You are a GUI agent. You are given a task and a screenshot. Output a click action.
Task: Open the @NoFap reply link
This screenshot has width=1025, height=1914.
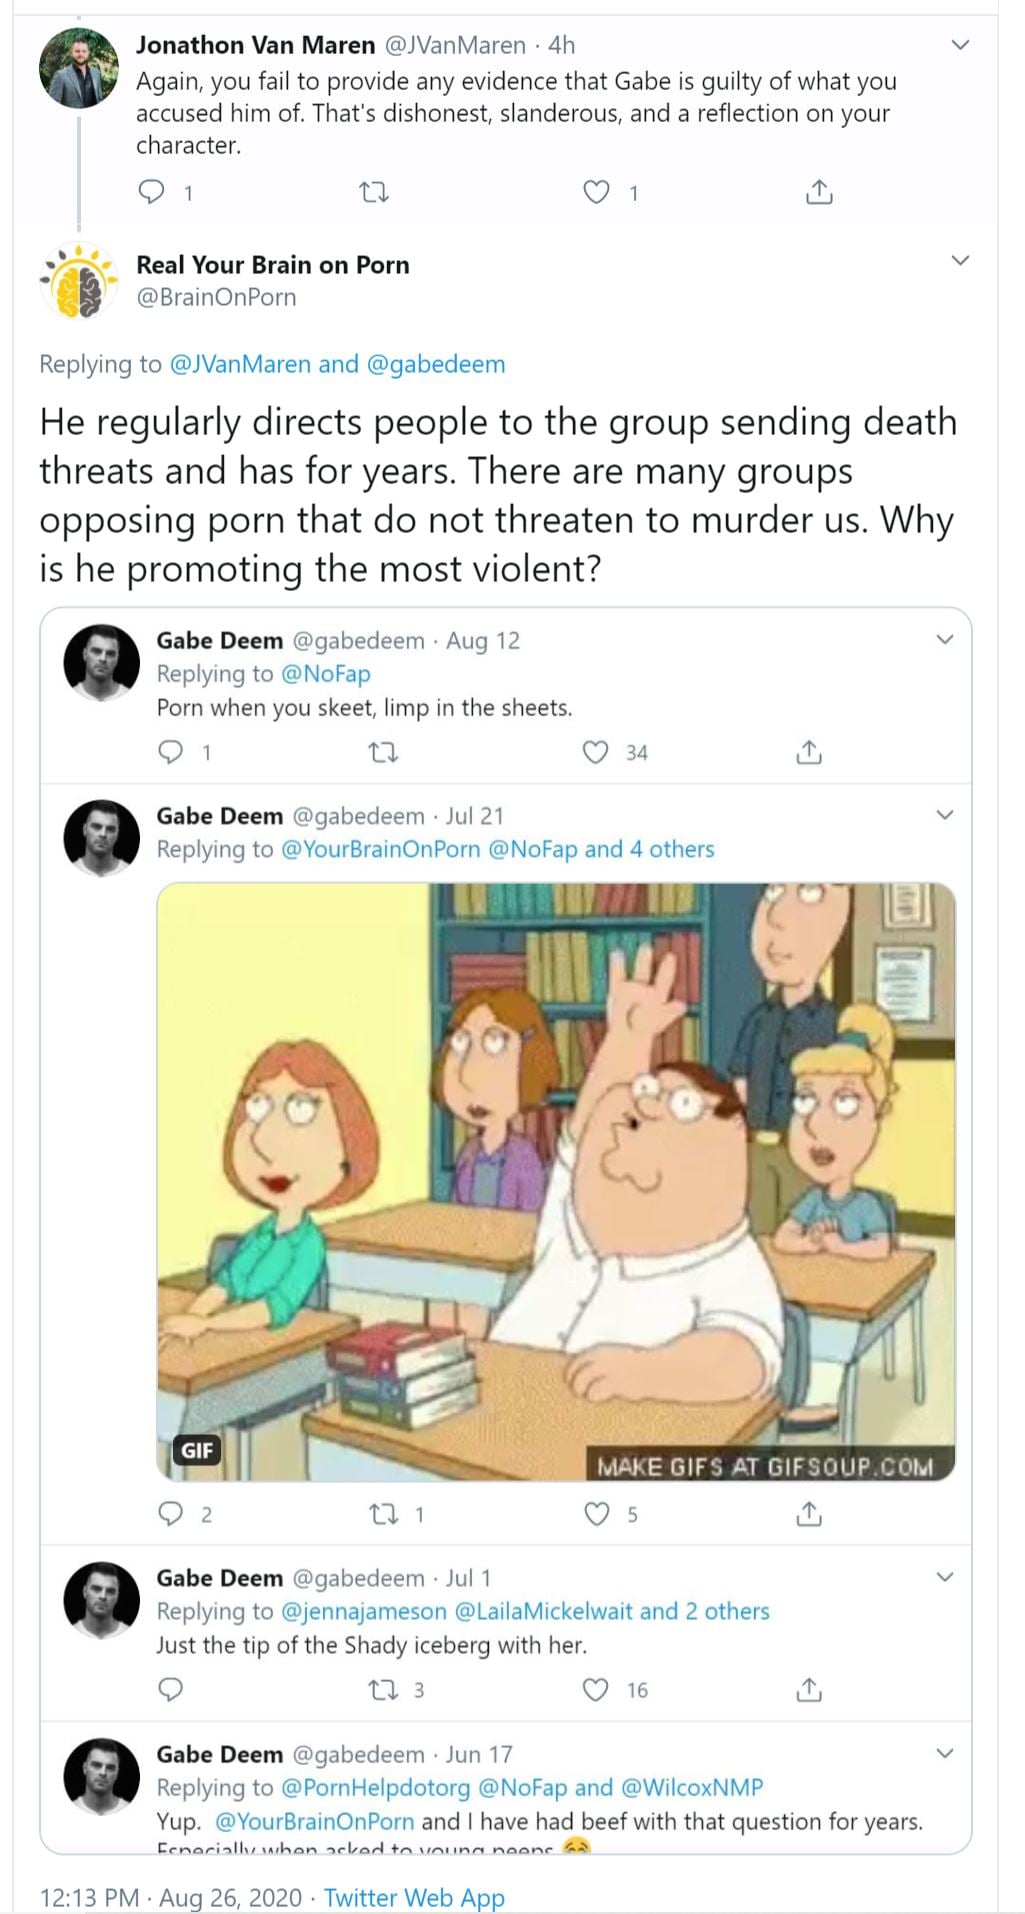[326, 674]
